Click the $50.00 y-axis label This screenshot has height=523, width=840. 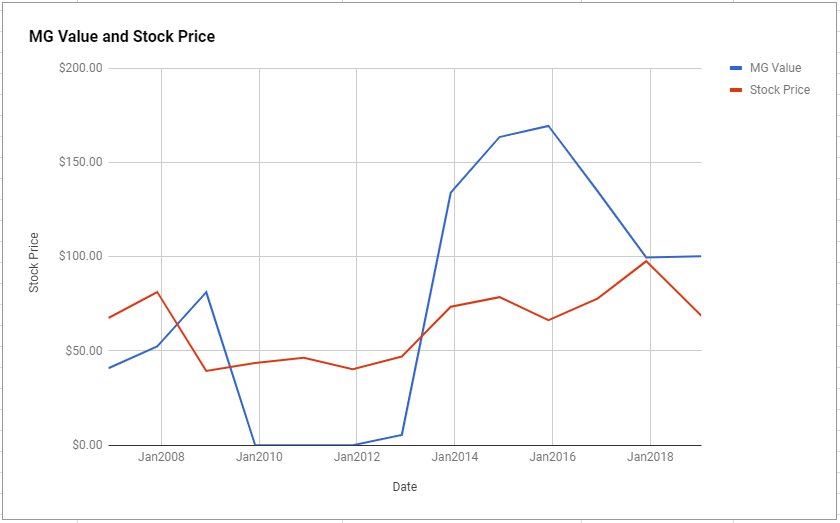[x=84, y=351]
